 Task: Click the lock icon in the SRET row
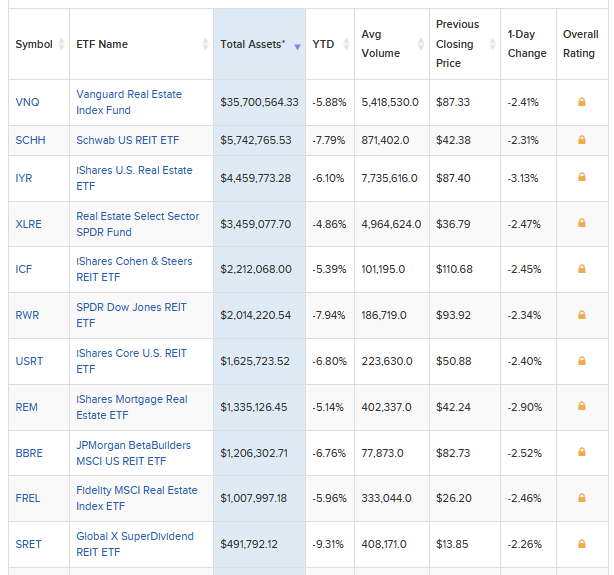pyautogui.click(x=581, y=544)
